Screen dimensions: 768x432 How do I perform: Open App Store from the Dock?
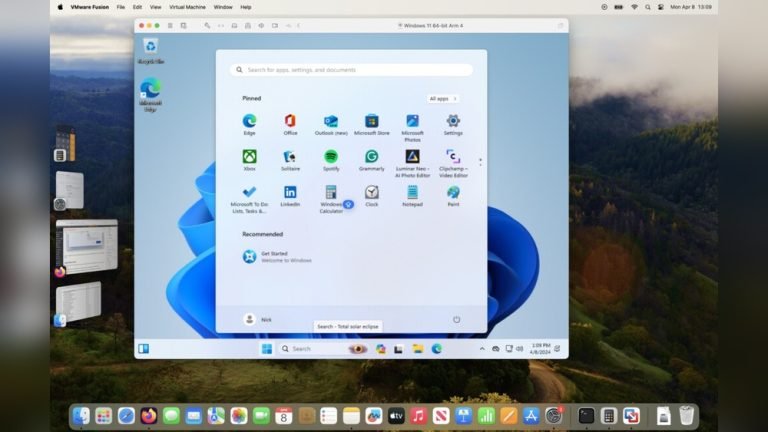pyautogui.click(x=531, y=416)
